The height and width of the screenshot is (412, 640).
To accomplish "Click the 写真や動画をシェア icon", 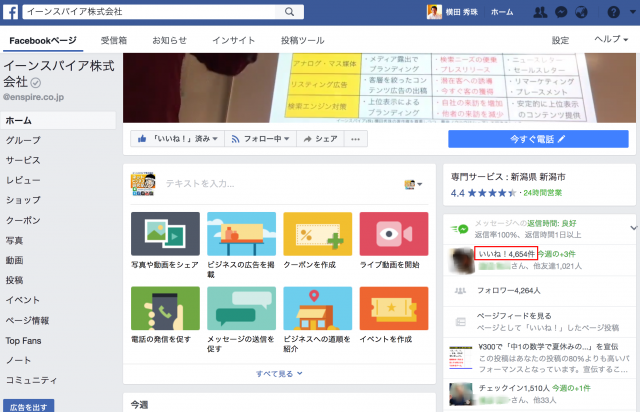I will point(165,234).
